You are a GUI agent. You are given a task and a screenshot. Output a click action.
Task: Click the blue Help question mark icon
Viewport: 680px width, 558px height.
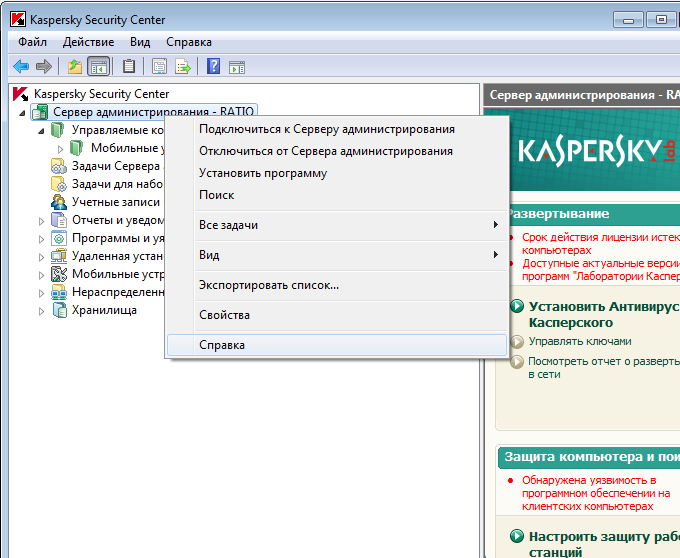[x=213, y=67]
